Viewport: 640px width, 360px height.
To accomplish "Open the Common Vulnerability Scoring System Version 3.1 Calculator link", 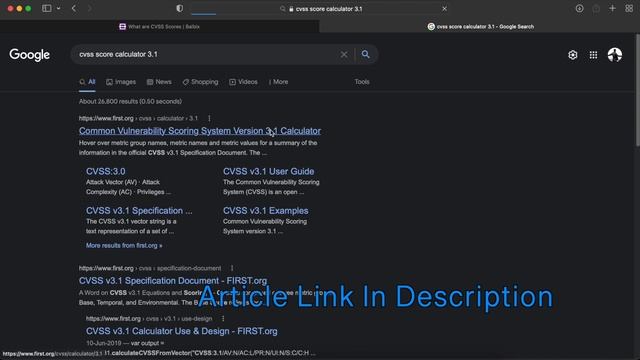I will point(200,131).
